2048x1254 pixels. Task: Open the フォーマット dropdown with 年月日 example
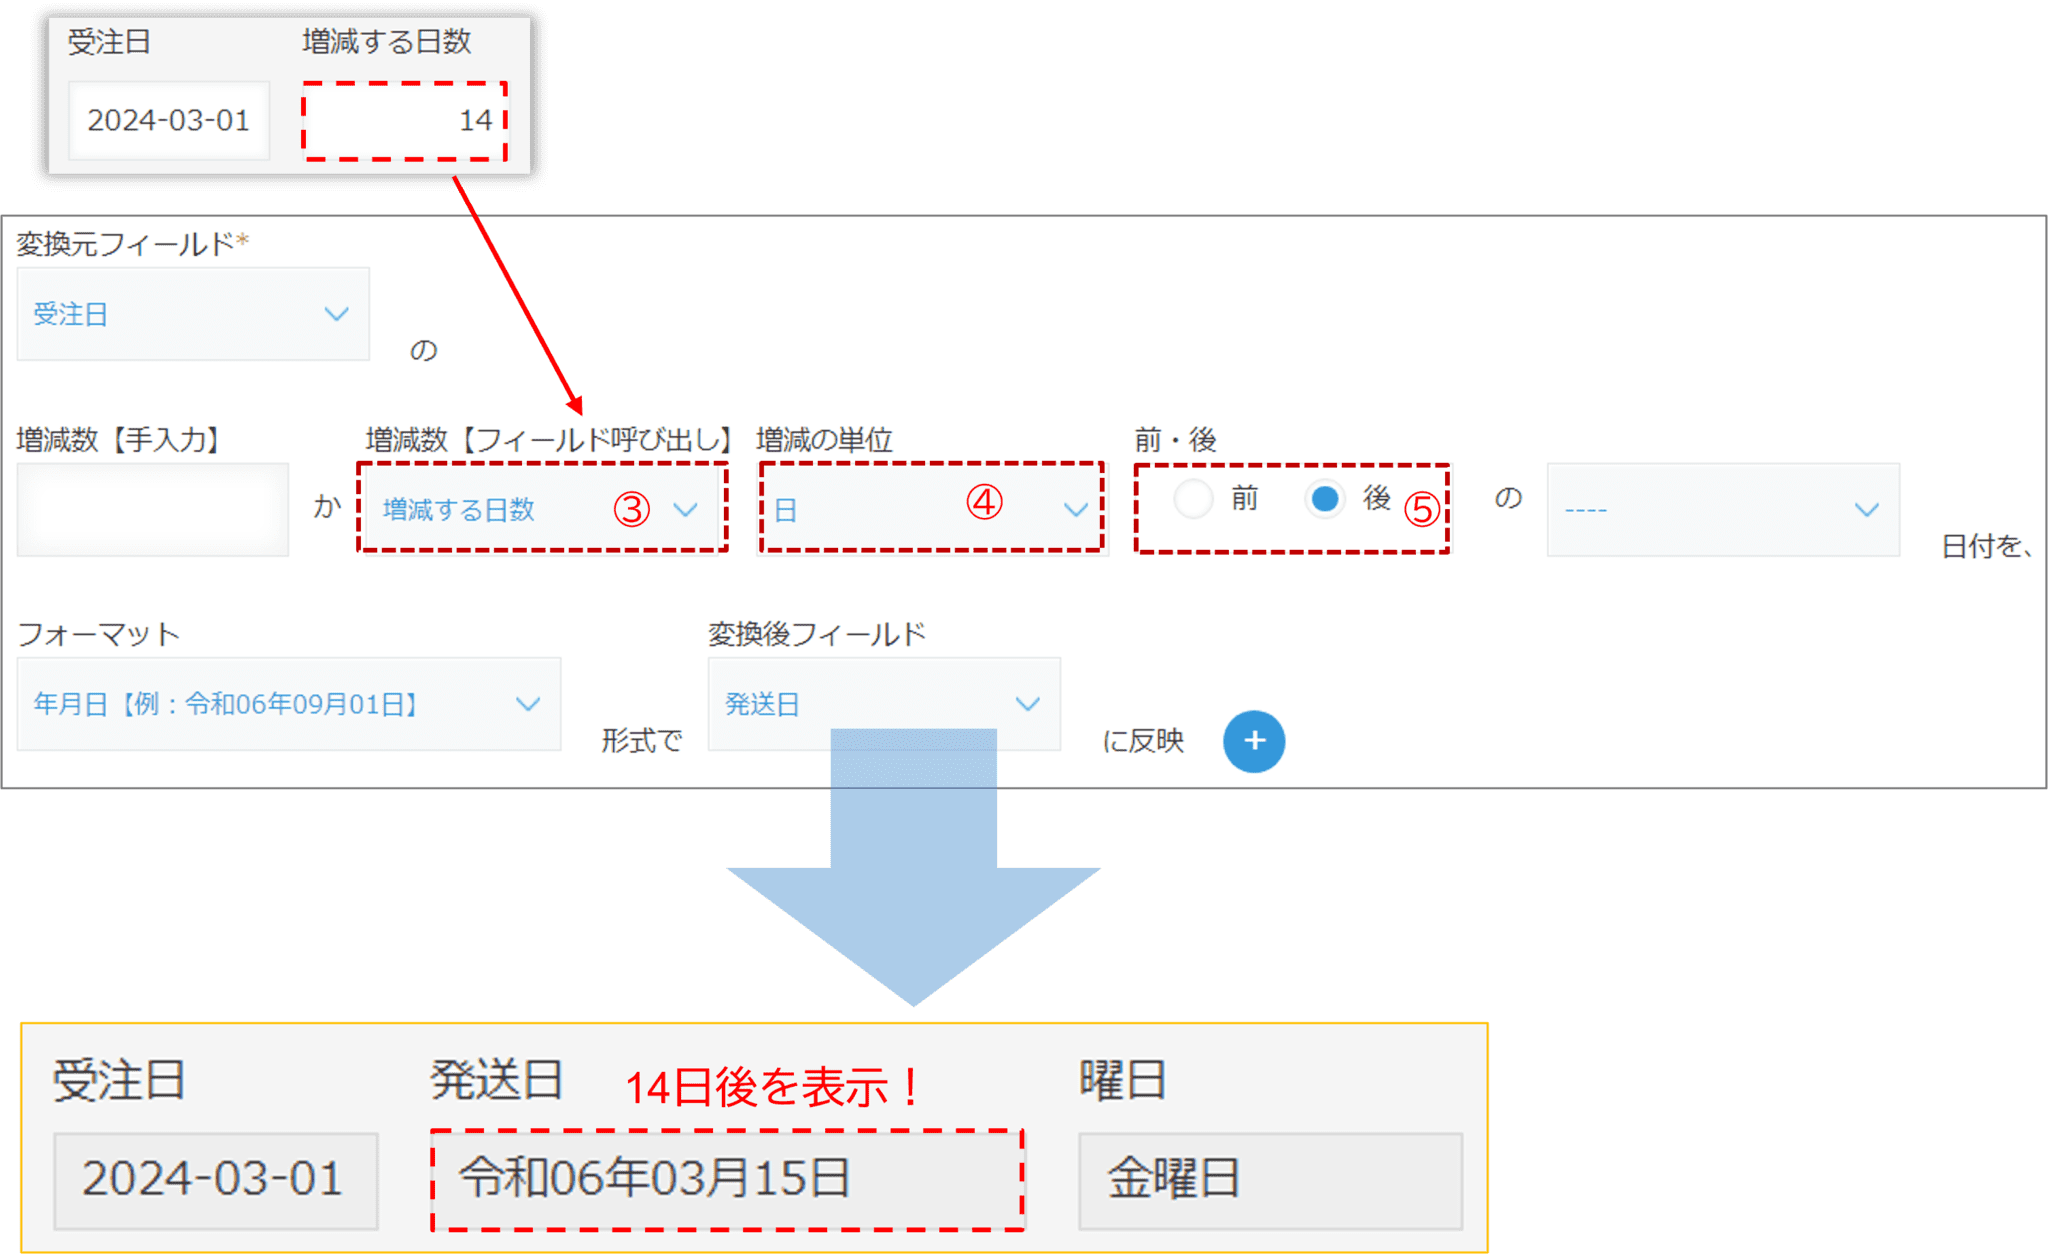pos(288,704)
